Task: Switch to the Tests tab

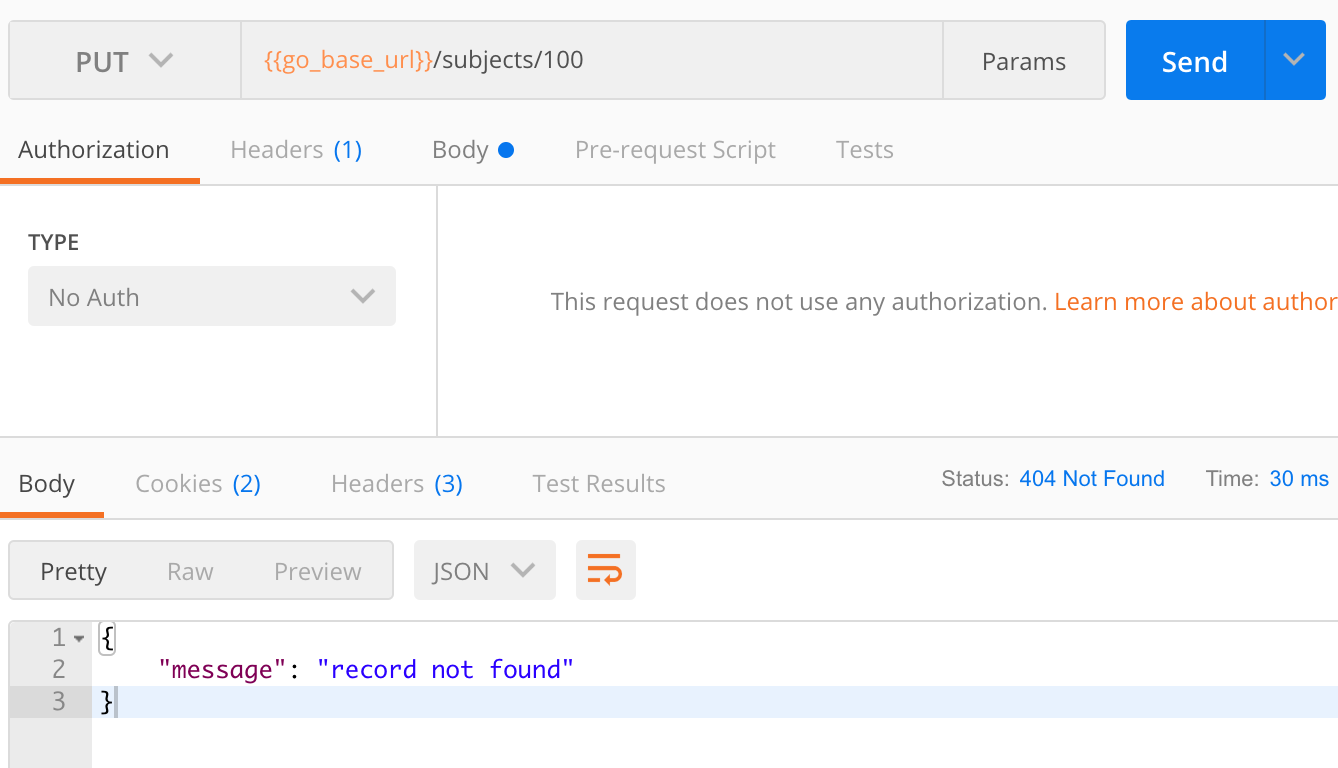Action: (864, 150)
